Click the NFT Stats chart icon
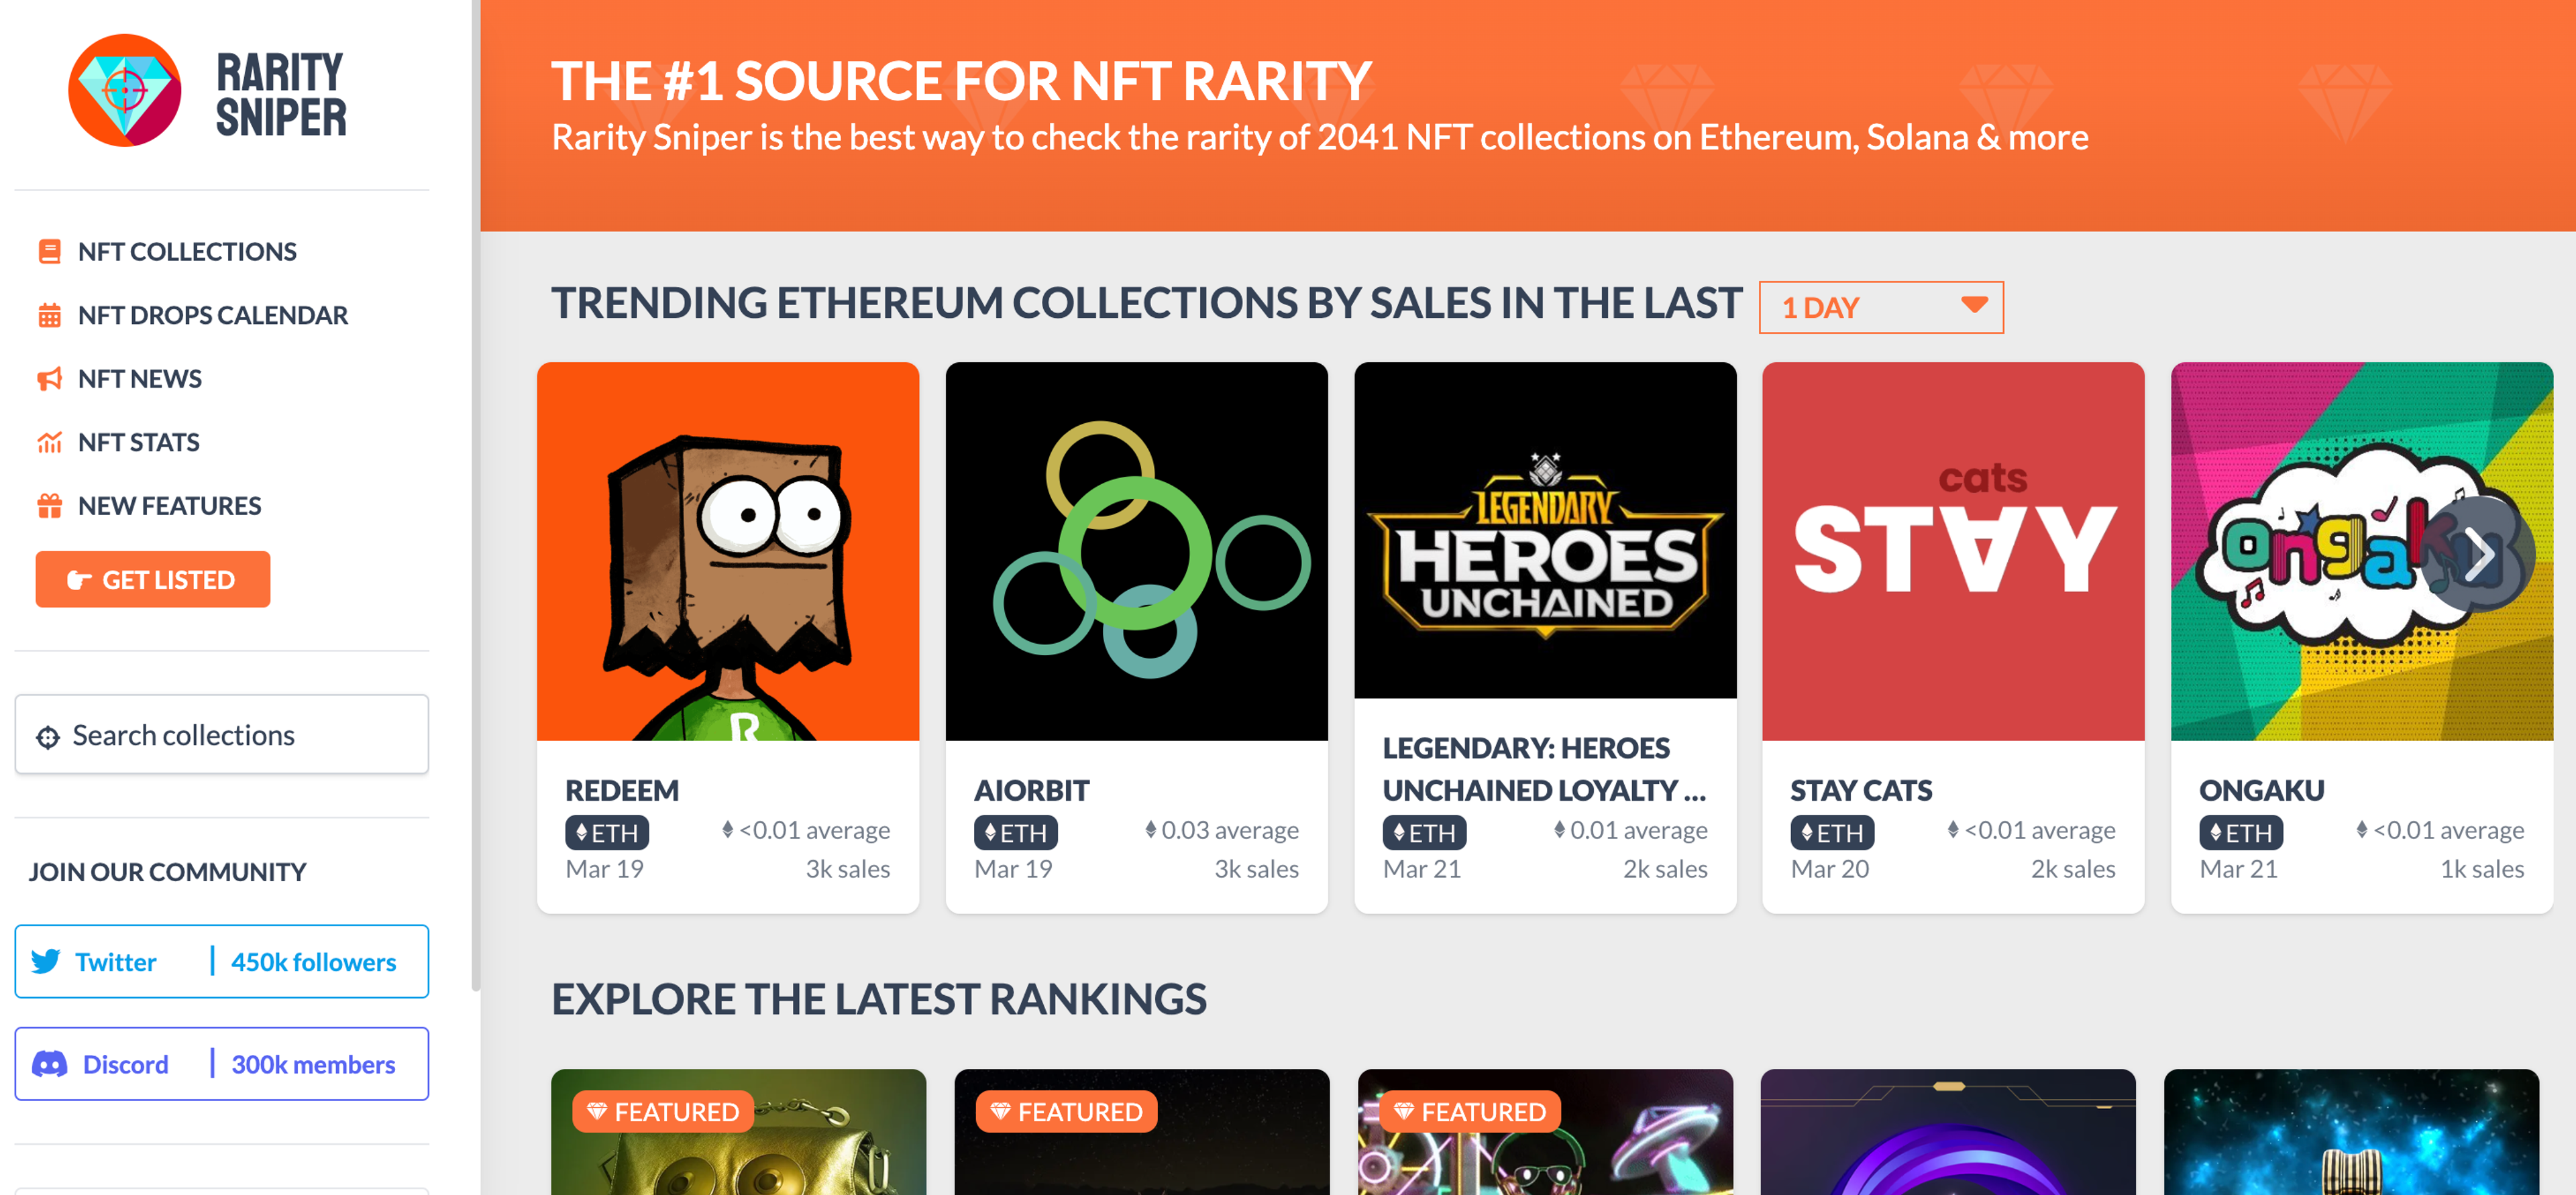Viewport: 2576px width, 1195px height. tap(49, 443)
